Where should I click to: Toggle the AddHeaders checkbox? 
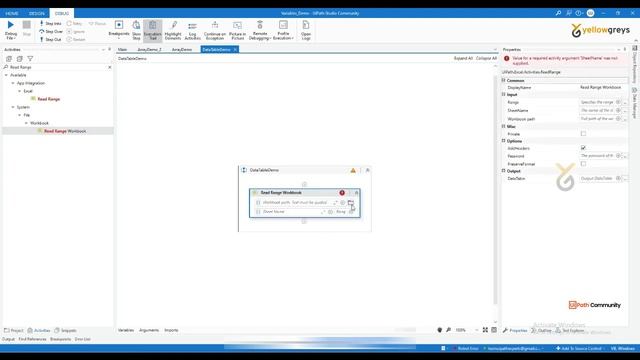click(583, 148)
